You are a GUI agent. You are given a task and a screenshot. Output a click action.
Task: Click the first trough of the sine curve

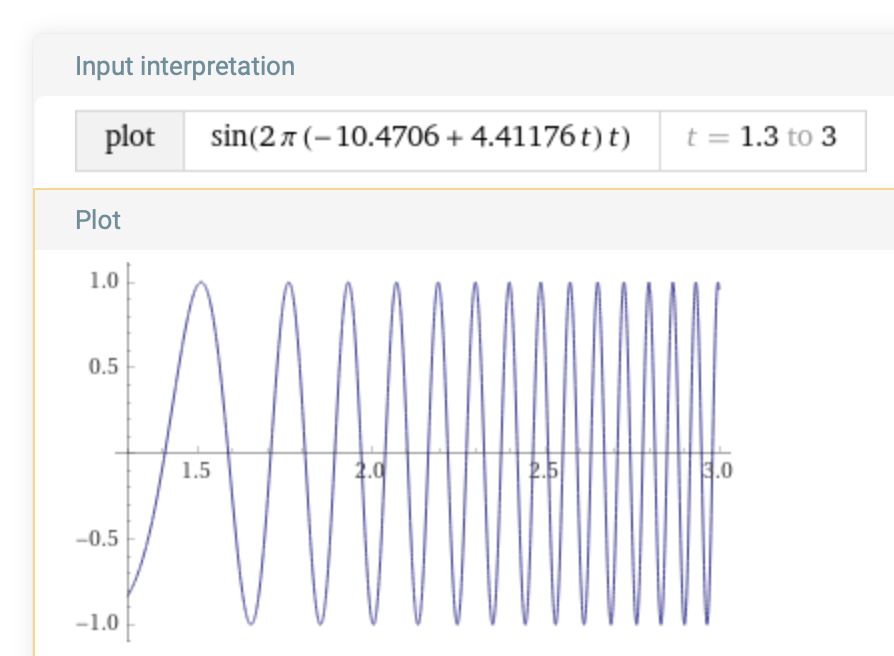click(251, 624)
